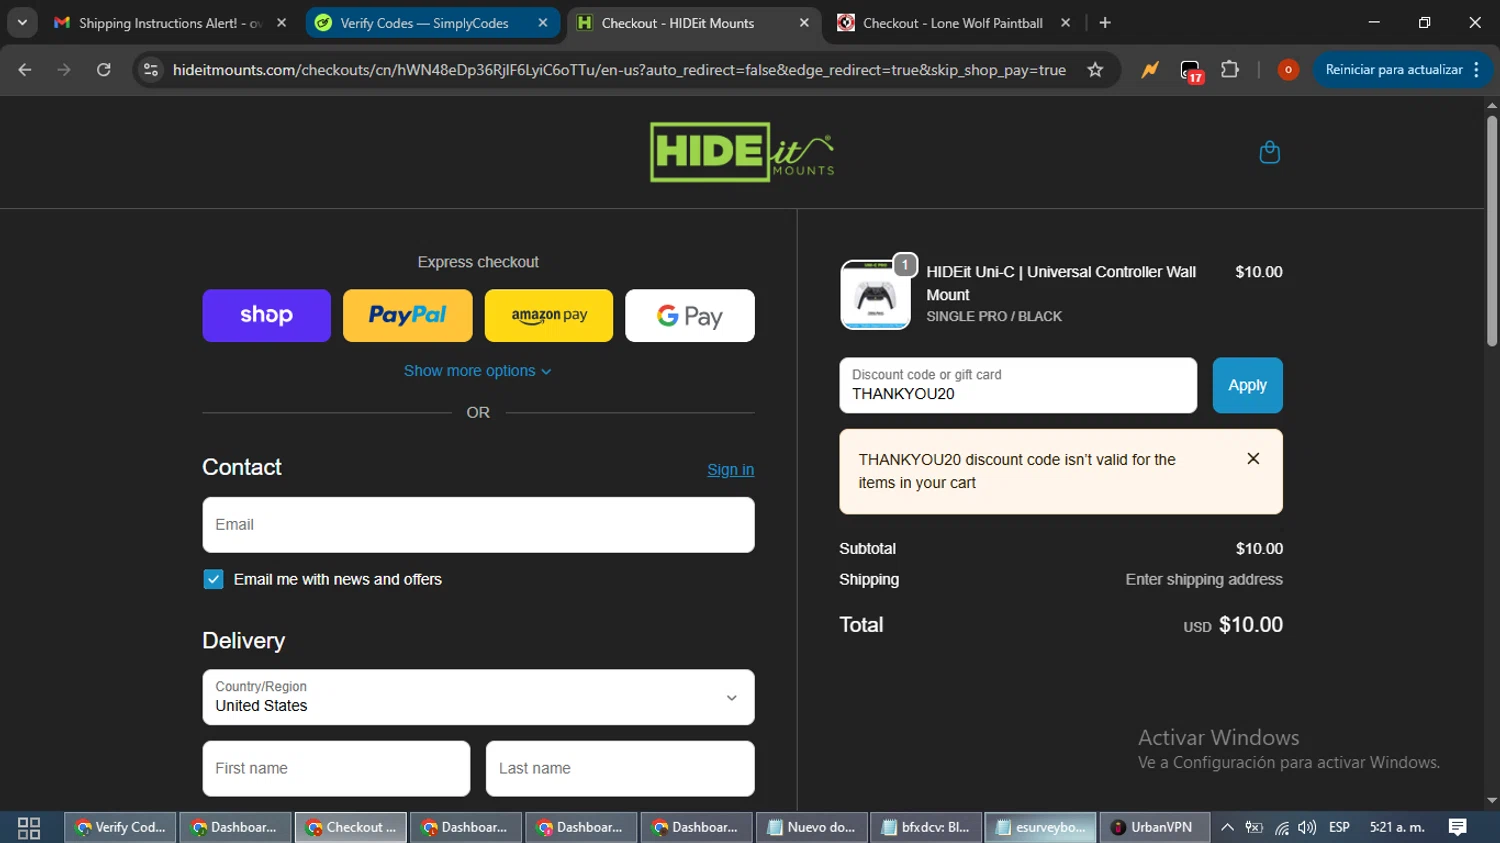Show hidden system tray icons
Image resolution: width=1500 pixels, height=843 pixels.
1227,828
